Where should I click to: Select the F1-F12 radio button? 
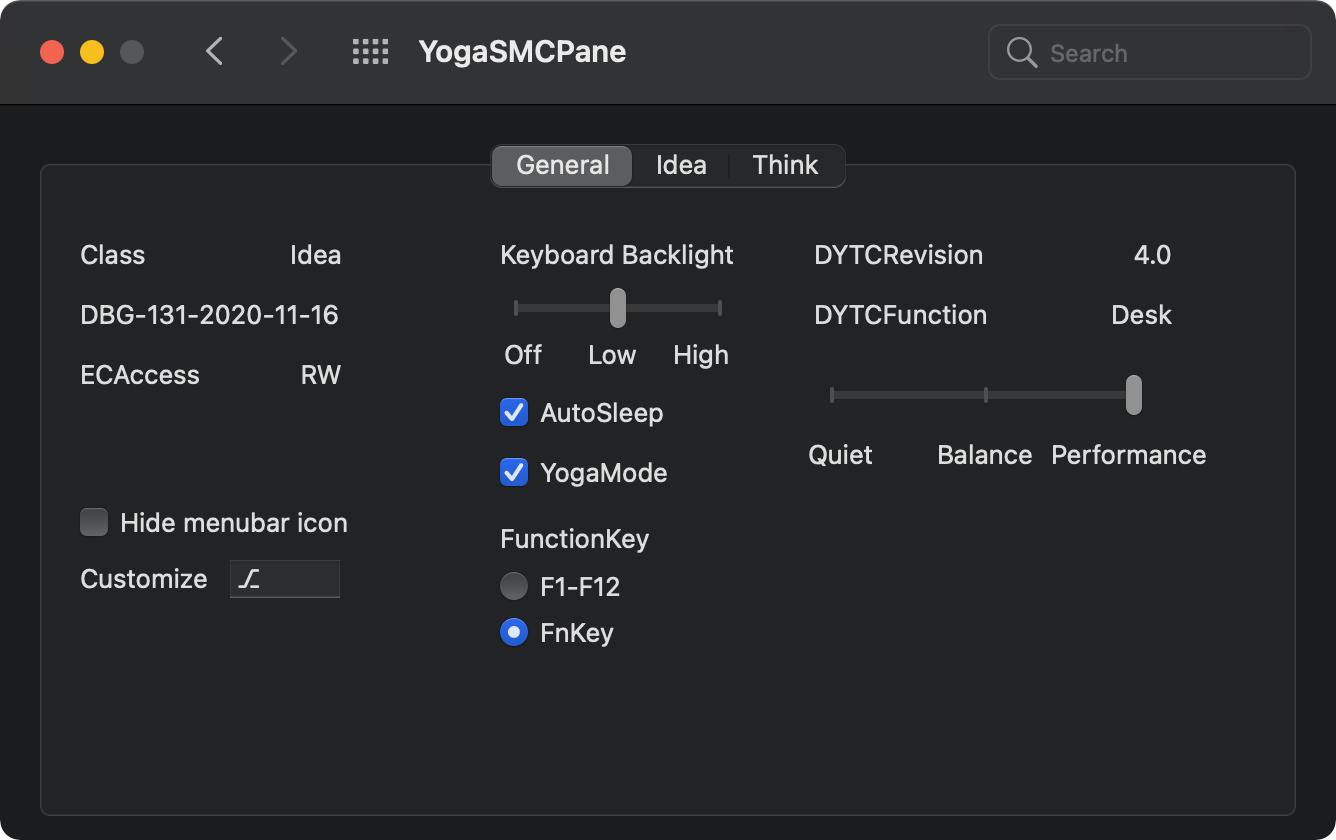pos(514,586)
